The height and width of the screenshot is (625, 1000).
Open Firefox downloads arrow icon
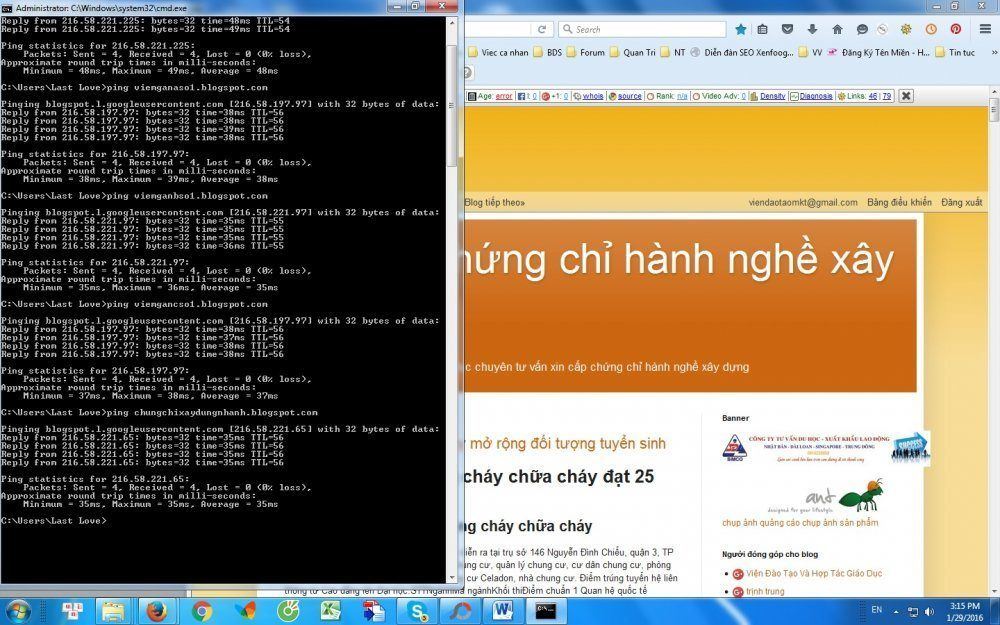point(812,29)
